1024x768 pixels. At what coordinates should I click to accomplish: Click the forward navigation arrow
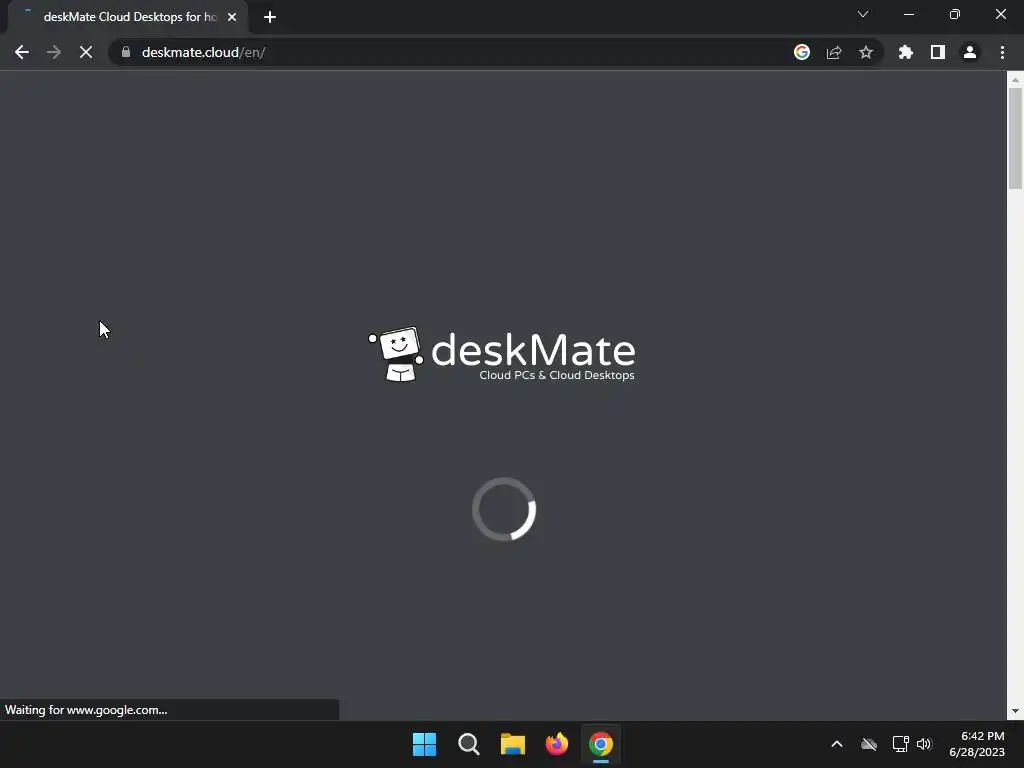click(x=54, y=52)
